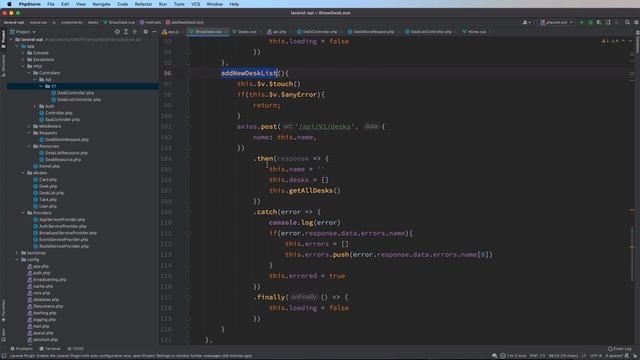Collapse the Providers folder

click(x=23, y=213)
